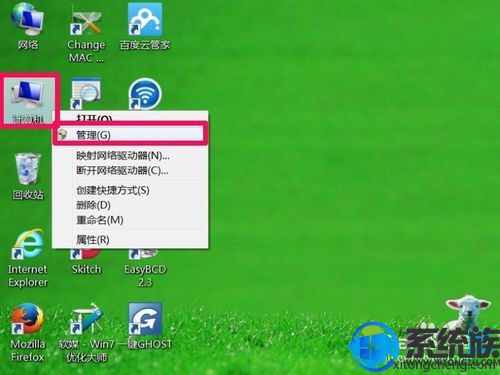Open 属性(R) from the context menu
500x375 pixels.
pos(131,239)
